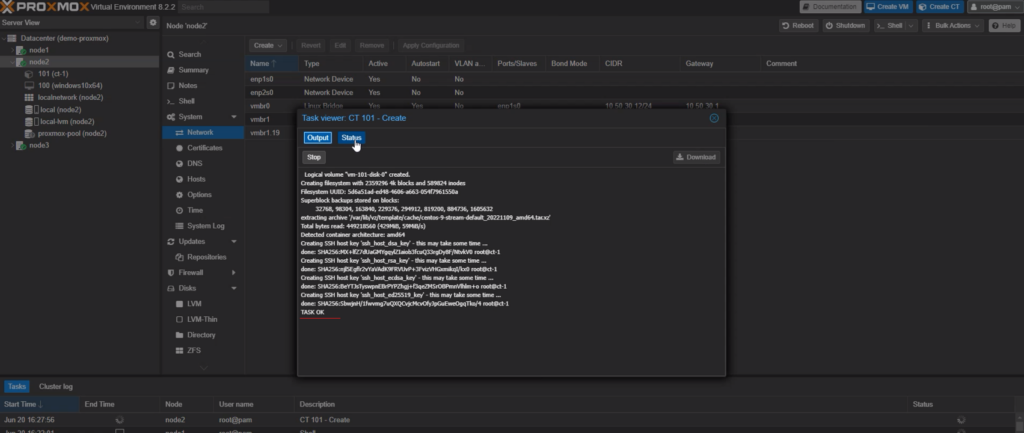Open the Bulk Actions dropdown
Screen dimensions: 1024x433
953,25
